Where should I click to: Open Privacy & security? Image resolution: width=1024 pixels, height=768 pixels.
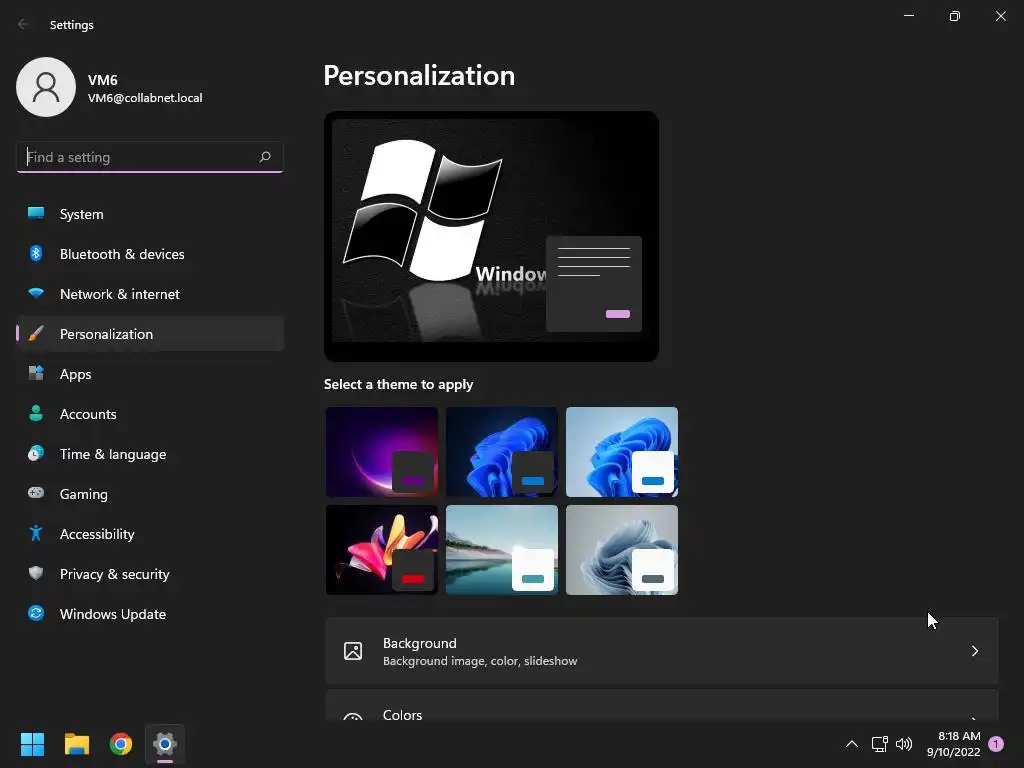[150, 573]
